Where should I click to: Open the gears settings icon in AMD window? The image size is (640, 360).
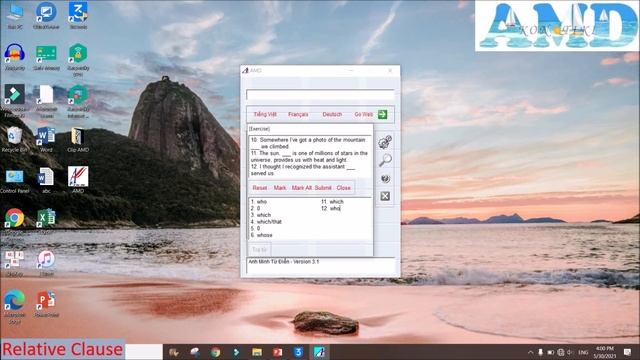pos(385,142)
